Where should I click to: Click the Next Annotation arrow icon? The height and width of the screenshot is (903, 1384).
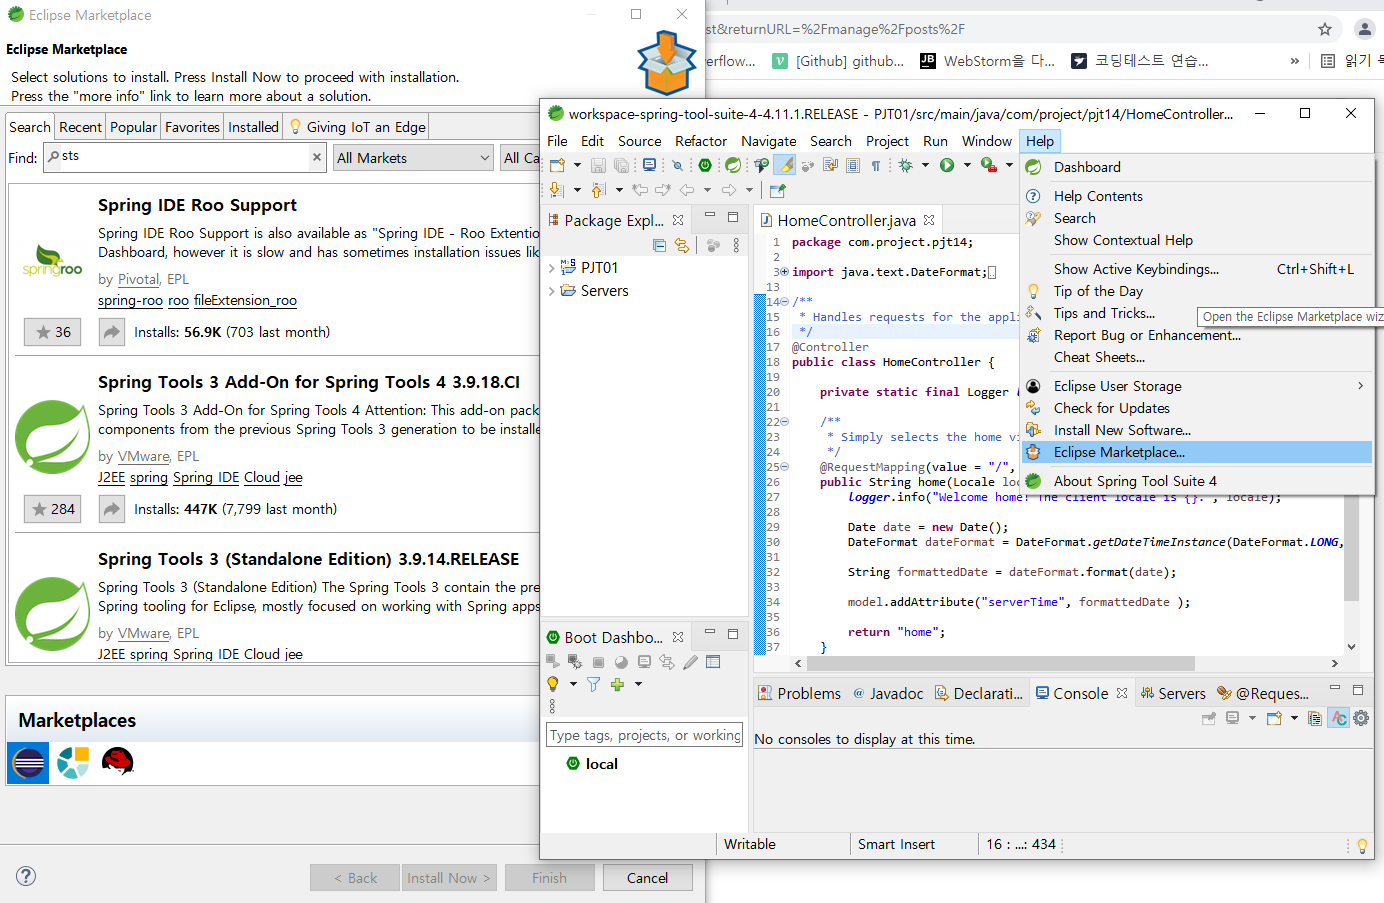click(557, 190)
